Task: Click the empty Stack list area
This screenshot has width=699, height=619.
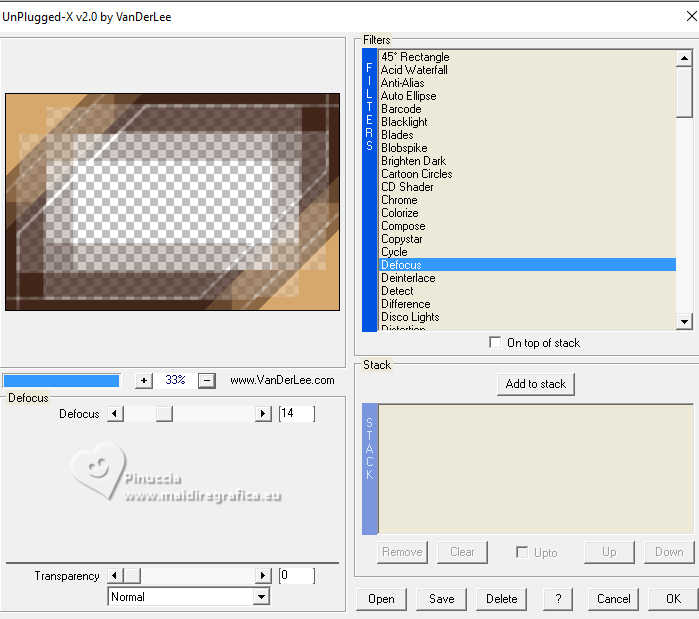Action: tap(535, 468)
